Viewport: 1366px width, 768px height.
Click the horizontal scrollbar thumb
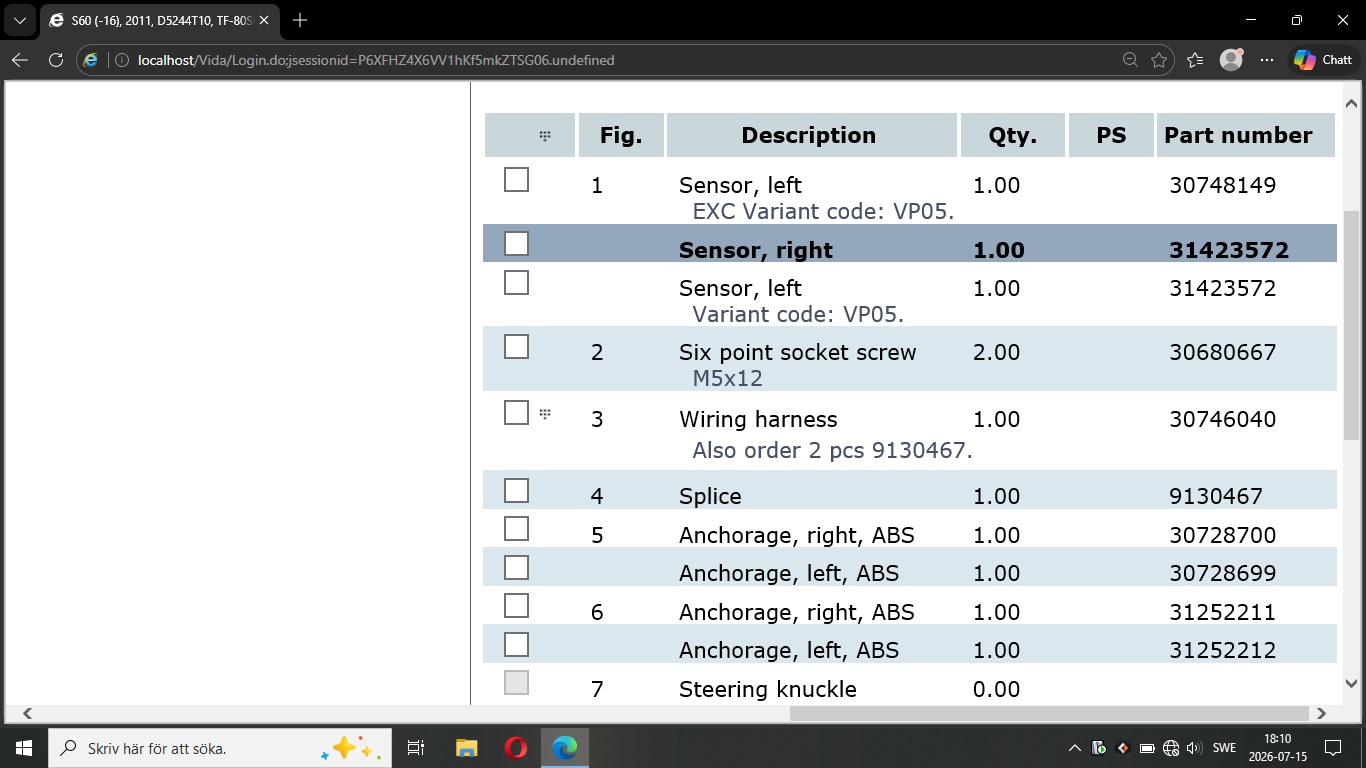(x=1049, y=714)
